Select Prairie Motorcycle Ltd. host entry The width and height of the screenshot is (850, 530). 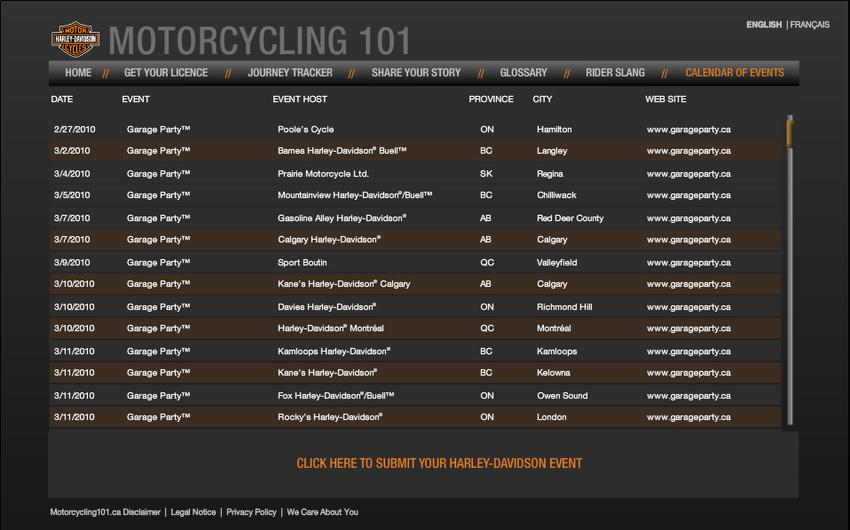[323, 174]
